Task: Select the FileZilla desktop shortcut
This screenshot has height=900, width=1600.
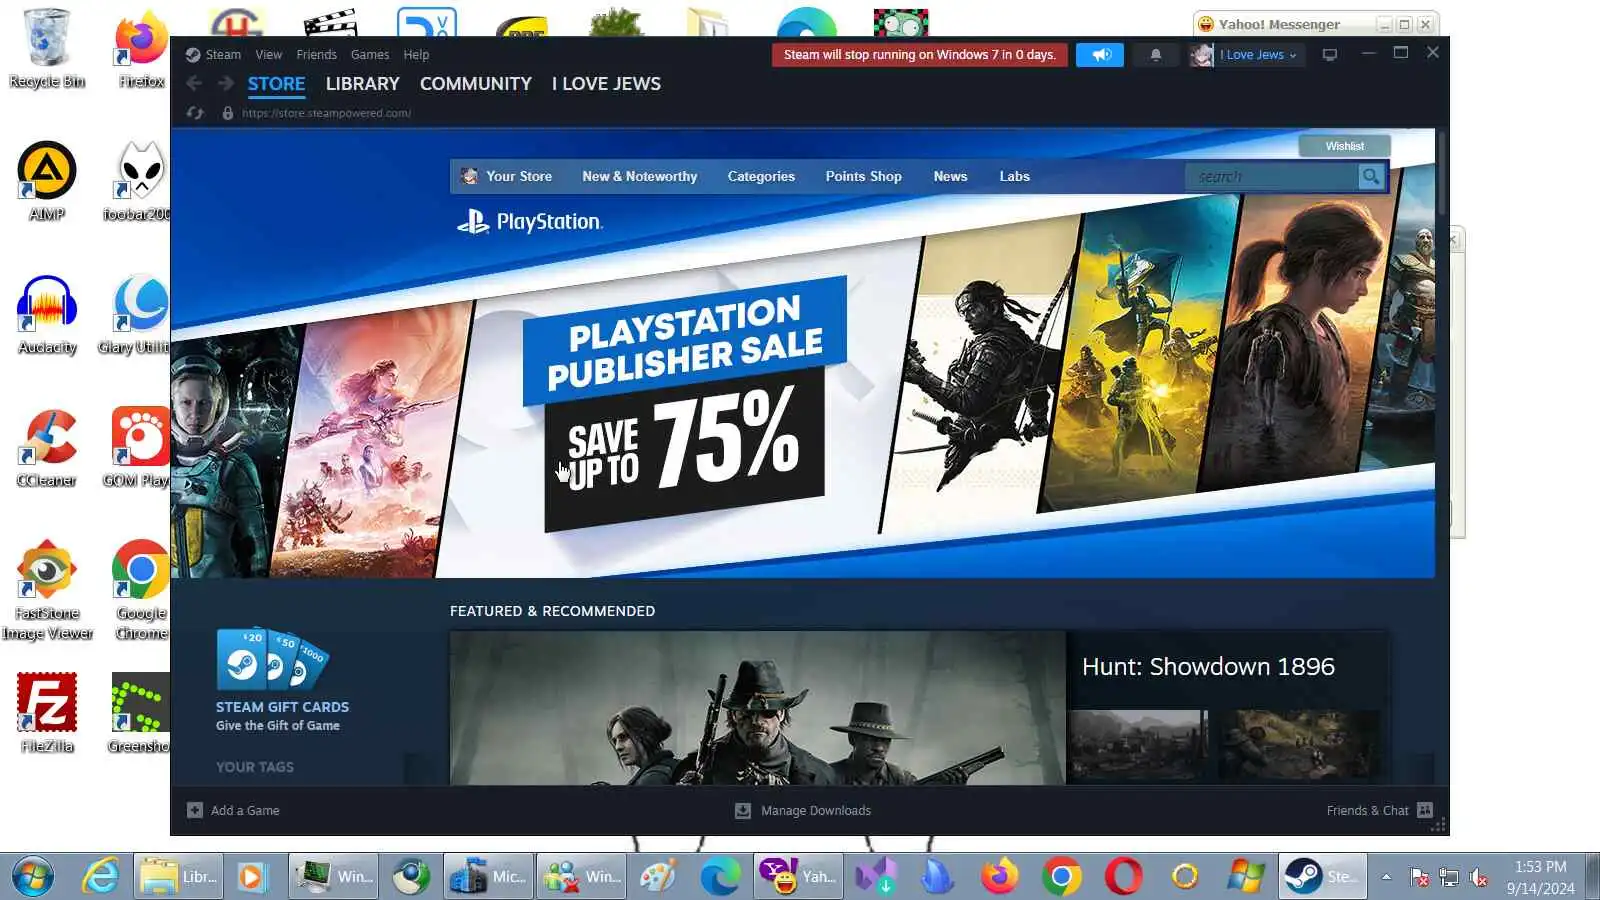Action: (47, 713)
